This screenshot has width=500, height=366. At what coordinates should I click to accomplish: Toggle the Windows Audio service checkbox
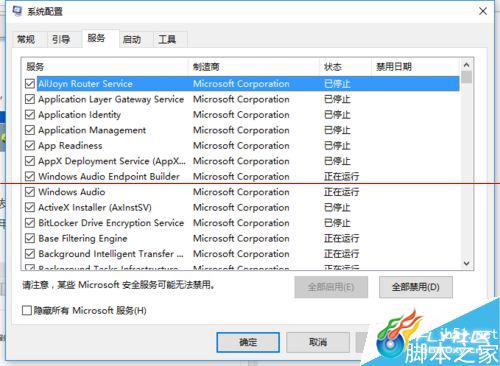click(30, 192)
